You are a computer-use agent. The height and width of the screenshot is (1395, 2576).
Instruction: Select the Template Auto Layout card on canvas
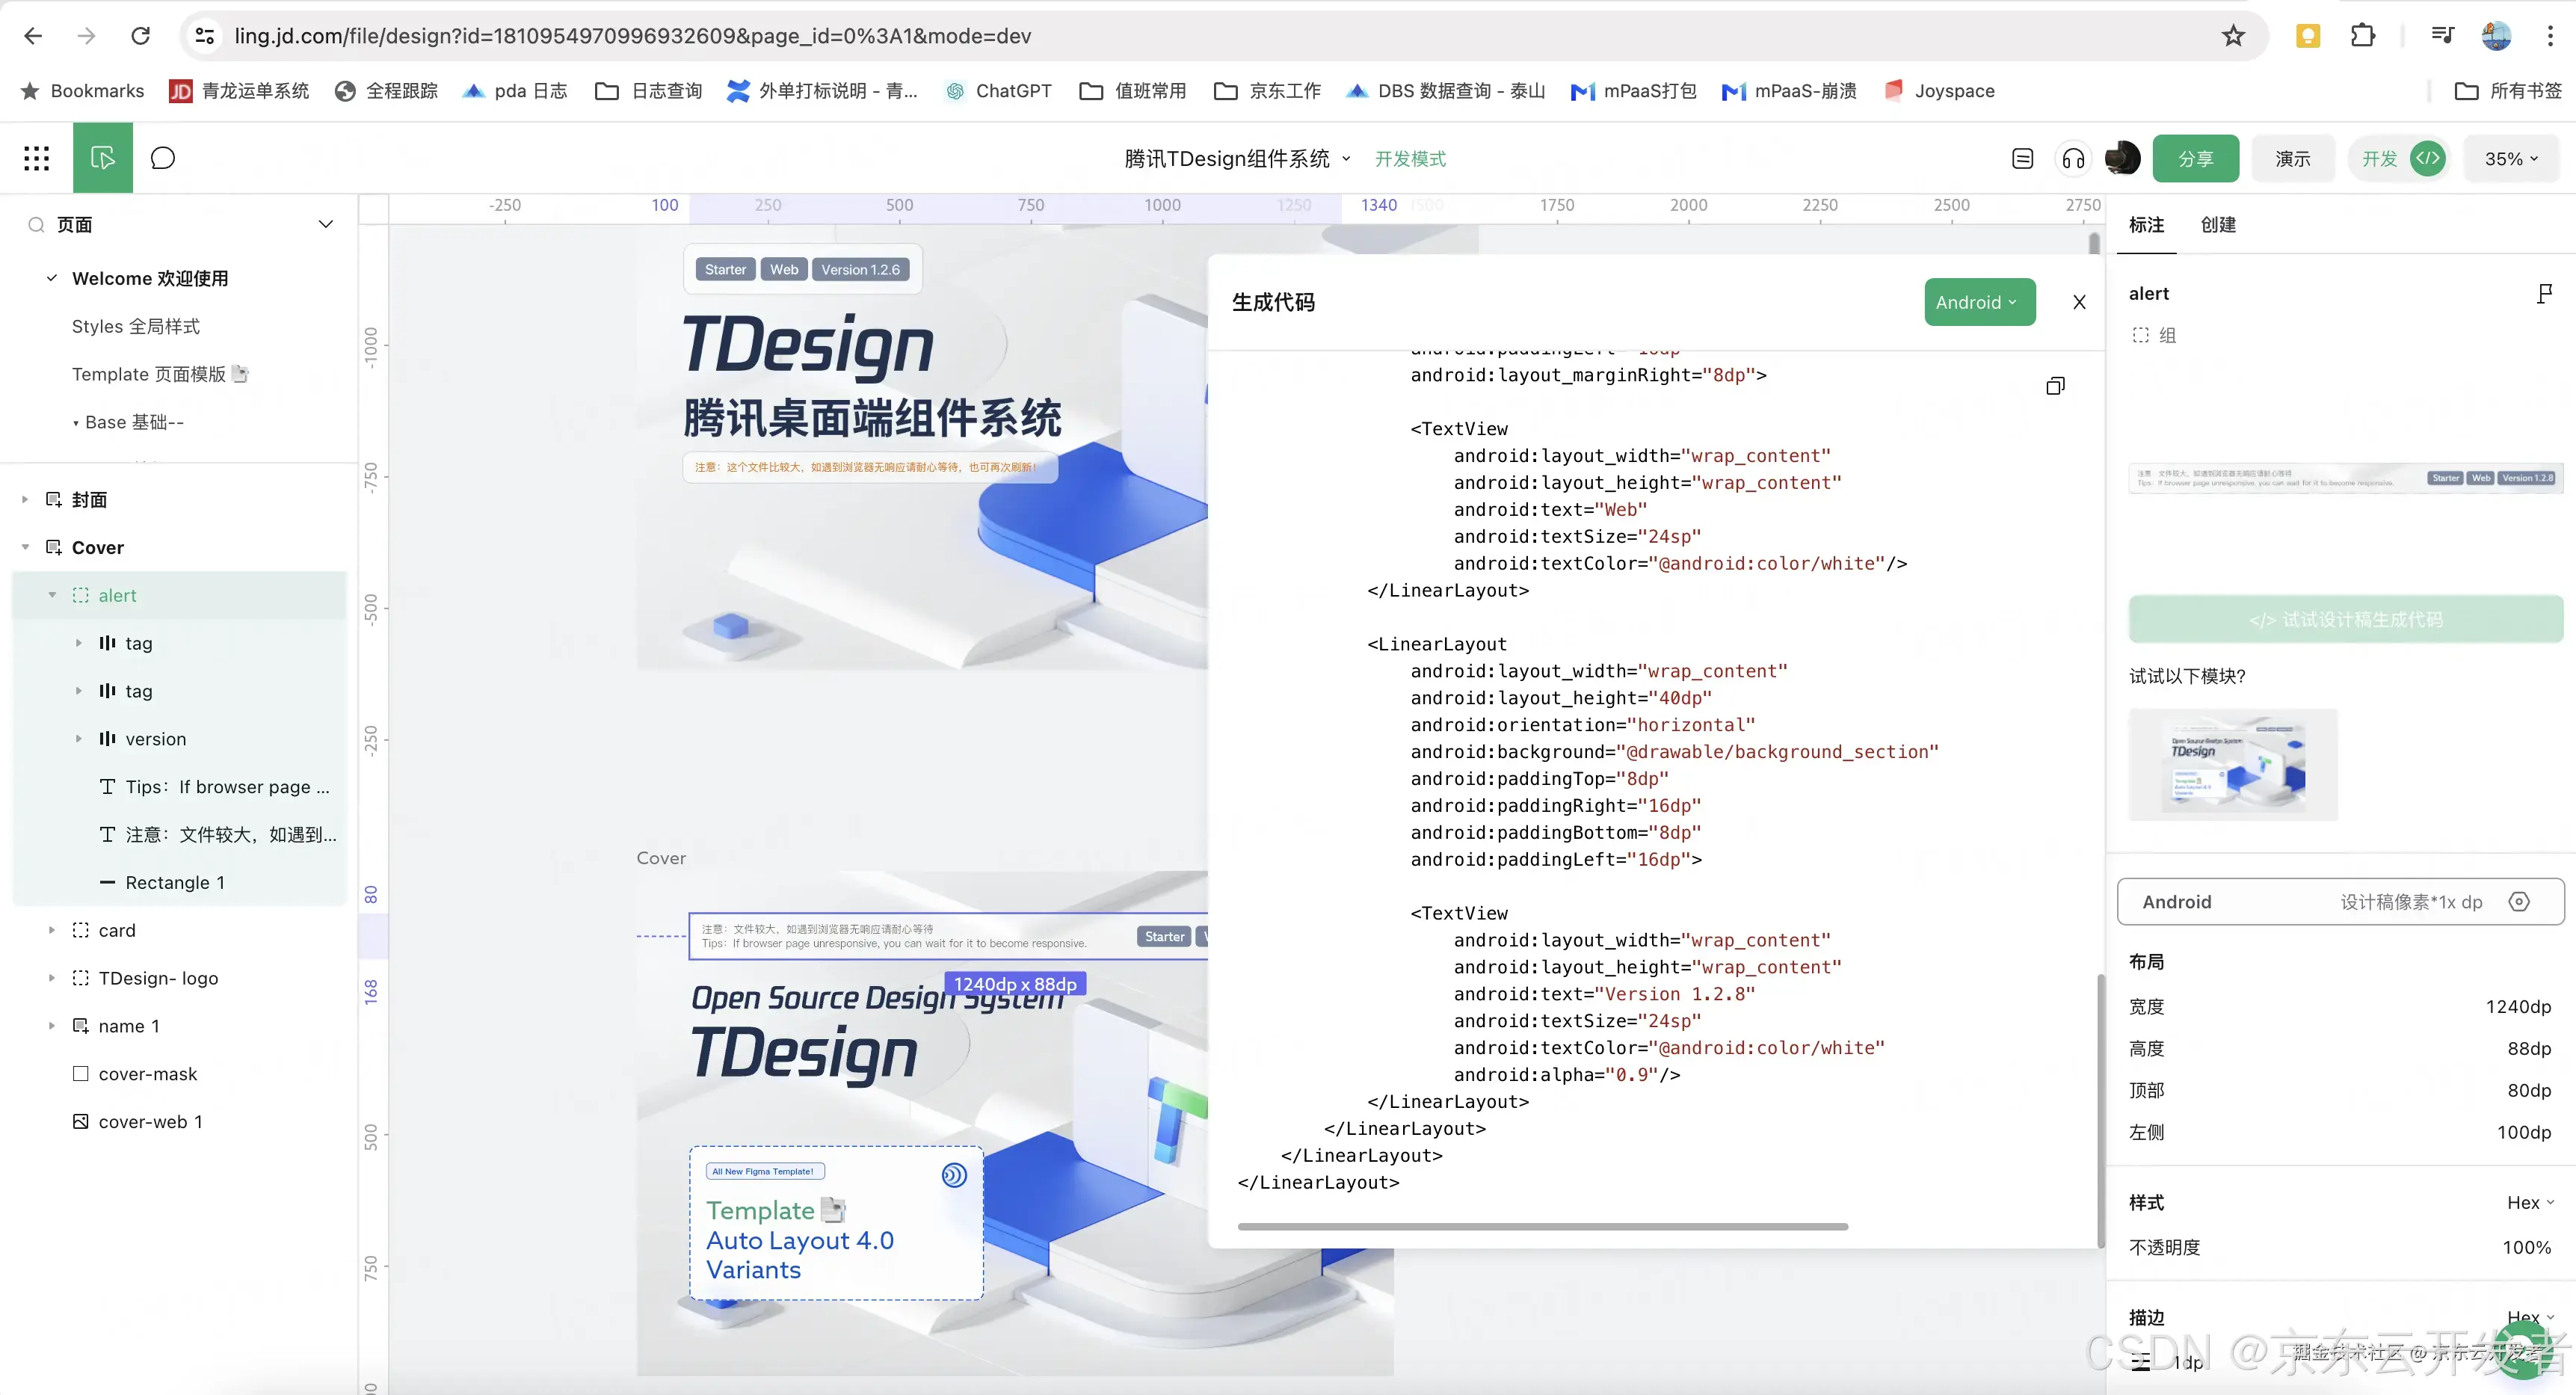point(836,1223)
